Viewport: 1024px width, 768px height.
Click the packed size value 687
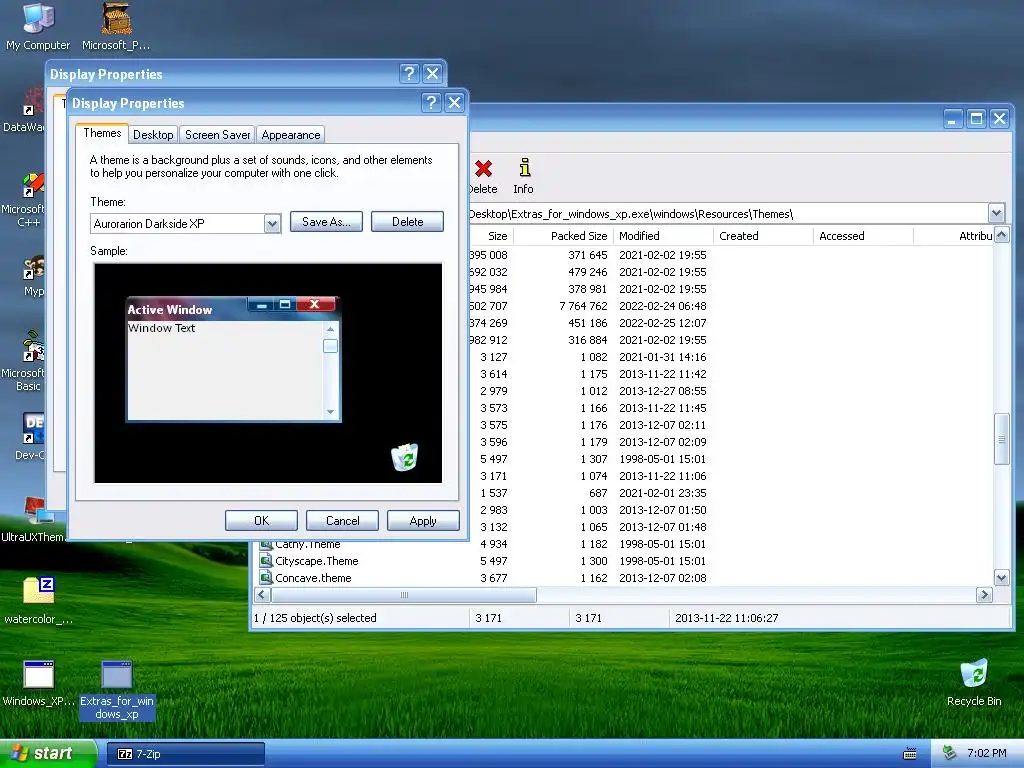tap(598, 493)
